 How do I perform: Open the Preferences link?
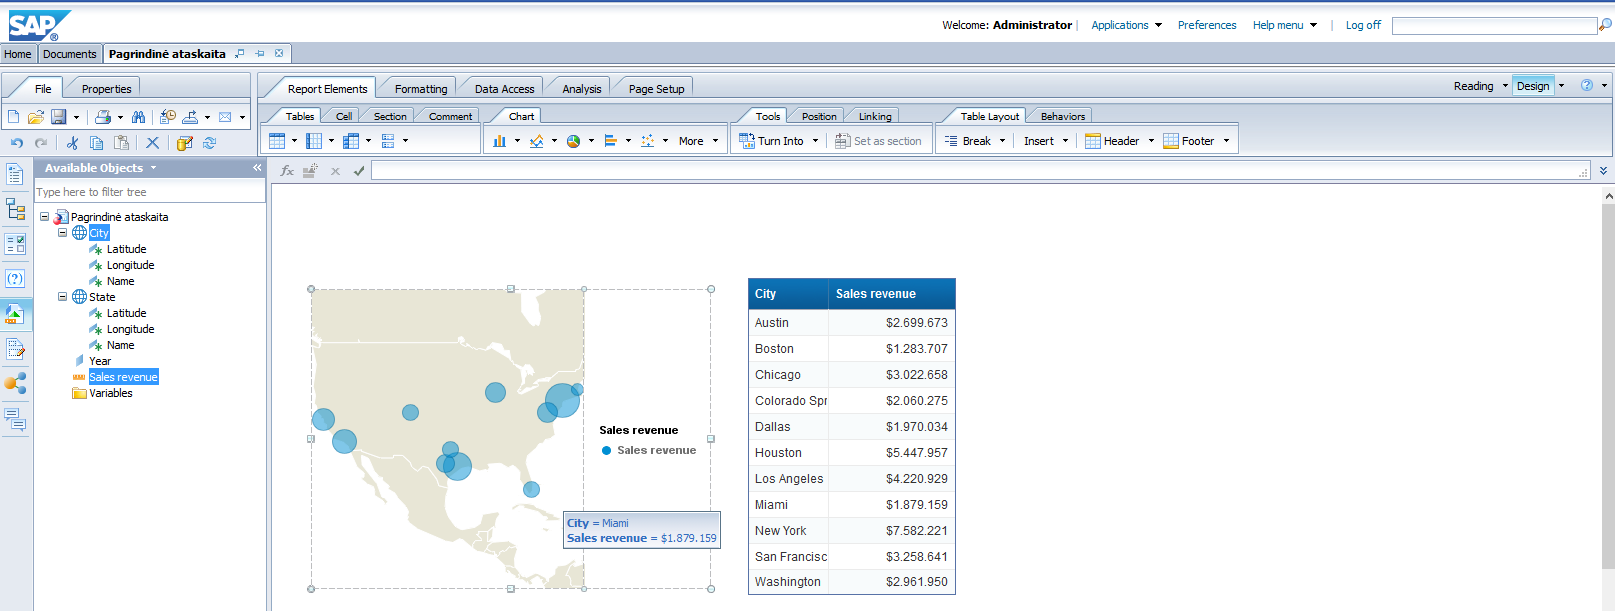click(1206, 25)
